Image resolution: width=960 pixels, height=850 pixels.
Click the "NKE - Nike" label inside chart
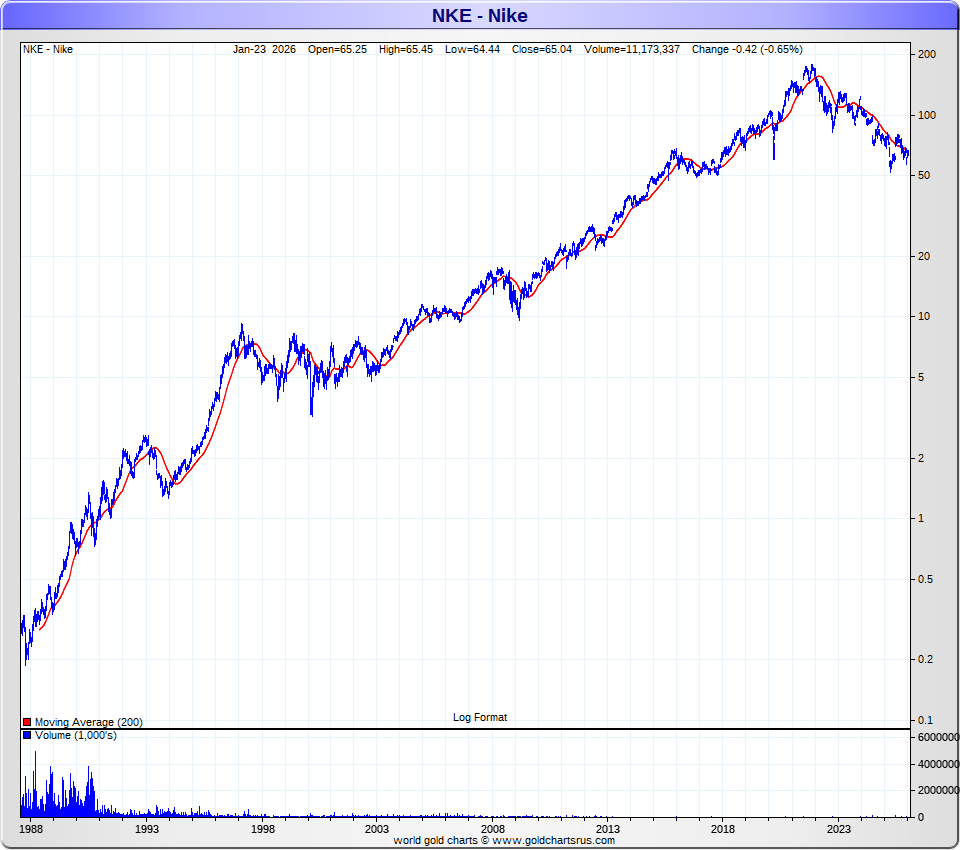click(48, 49)
